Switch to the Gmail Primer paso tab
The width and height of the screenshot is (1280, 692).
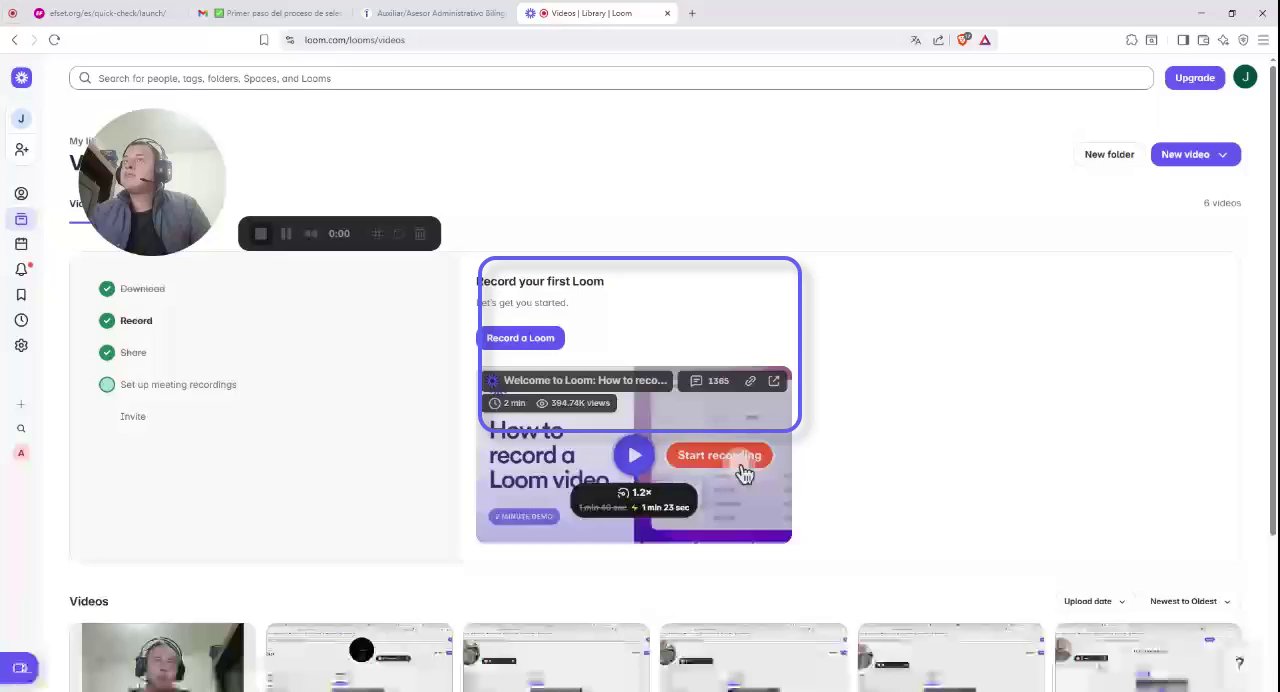(272, 13)
